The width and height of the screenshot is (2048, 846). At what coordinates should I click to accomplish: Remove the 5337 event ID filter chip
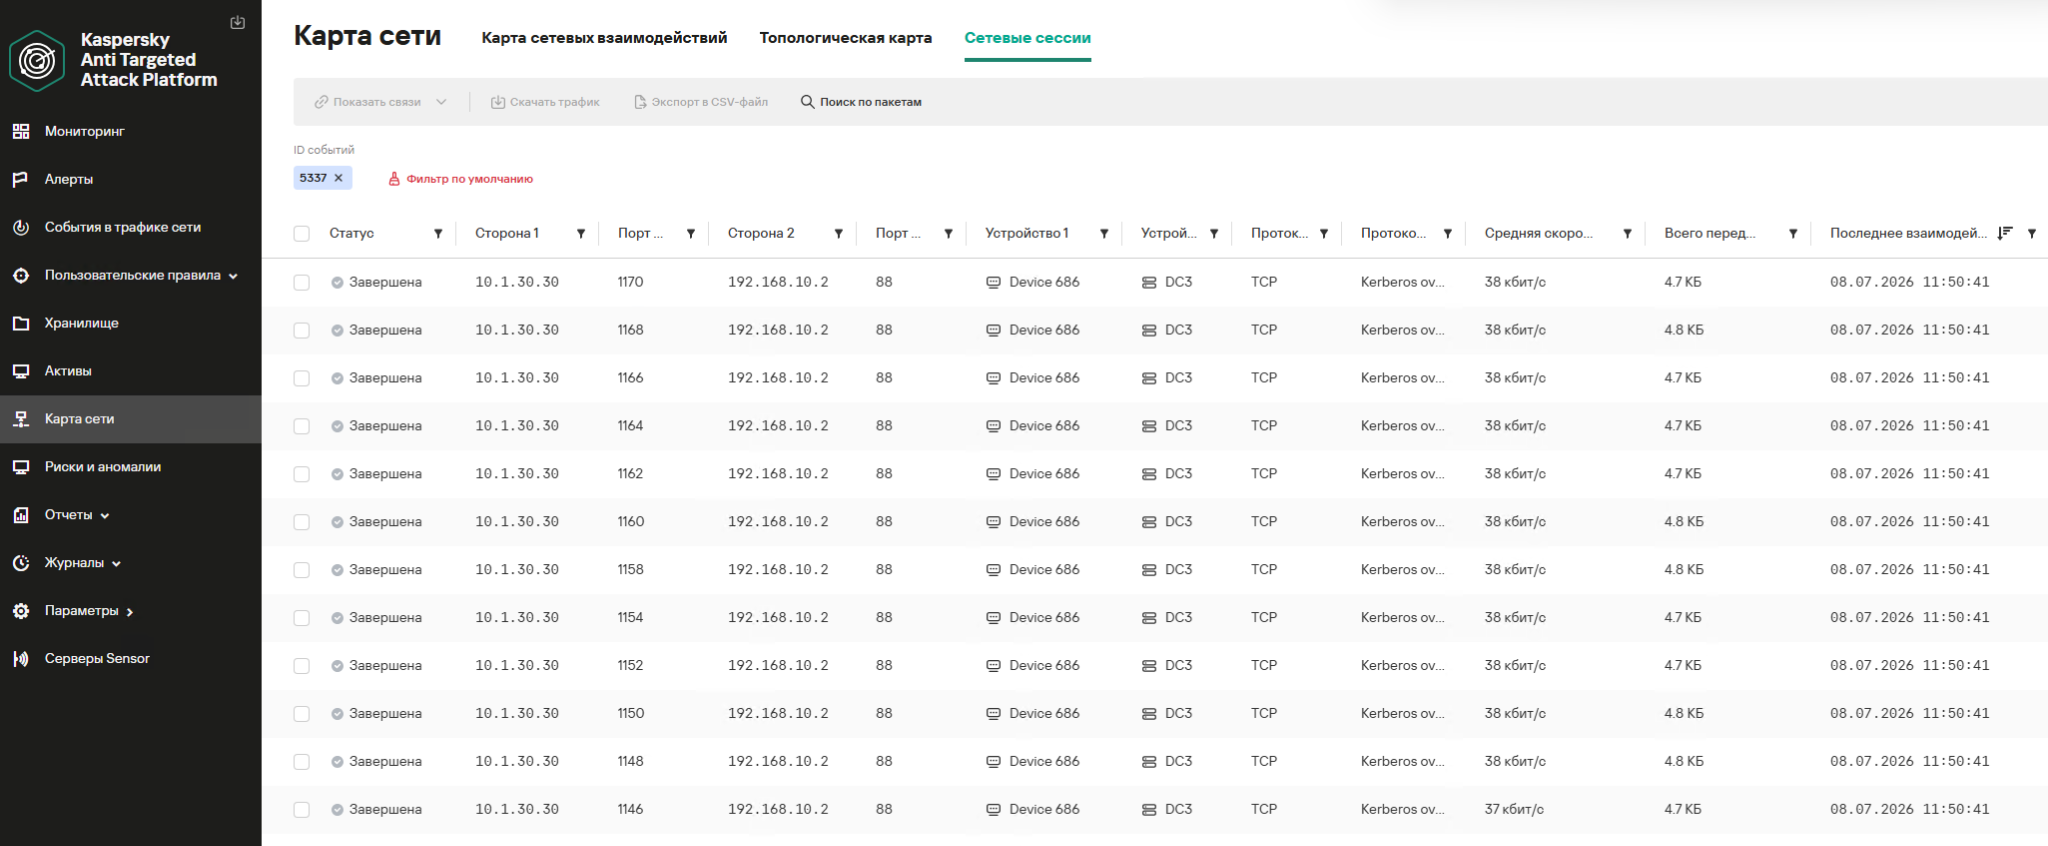tap(338, 178)
